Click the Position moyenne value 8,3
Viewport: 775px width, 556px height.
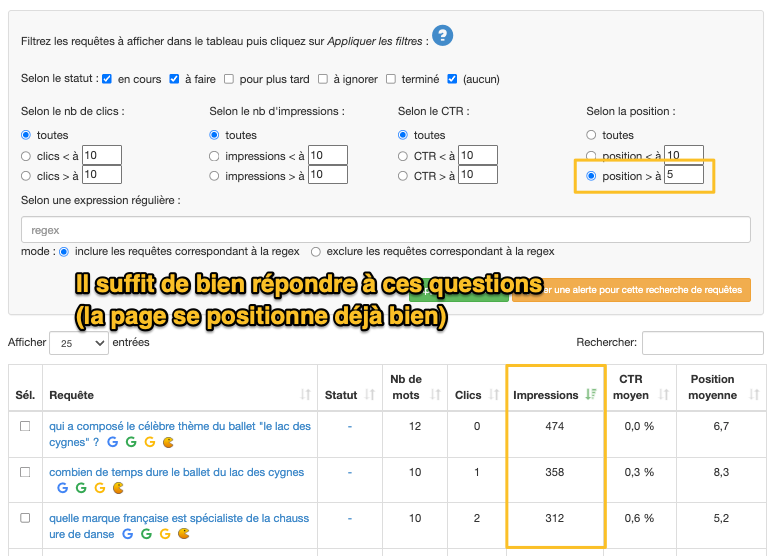721,472
